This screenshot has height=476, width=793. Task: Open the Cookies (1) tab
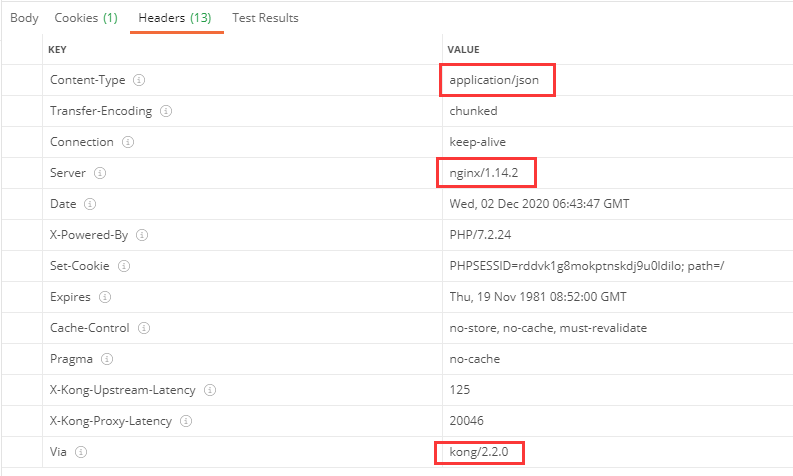click(85, 18)
